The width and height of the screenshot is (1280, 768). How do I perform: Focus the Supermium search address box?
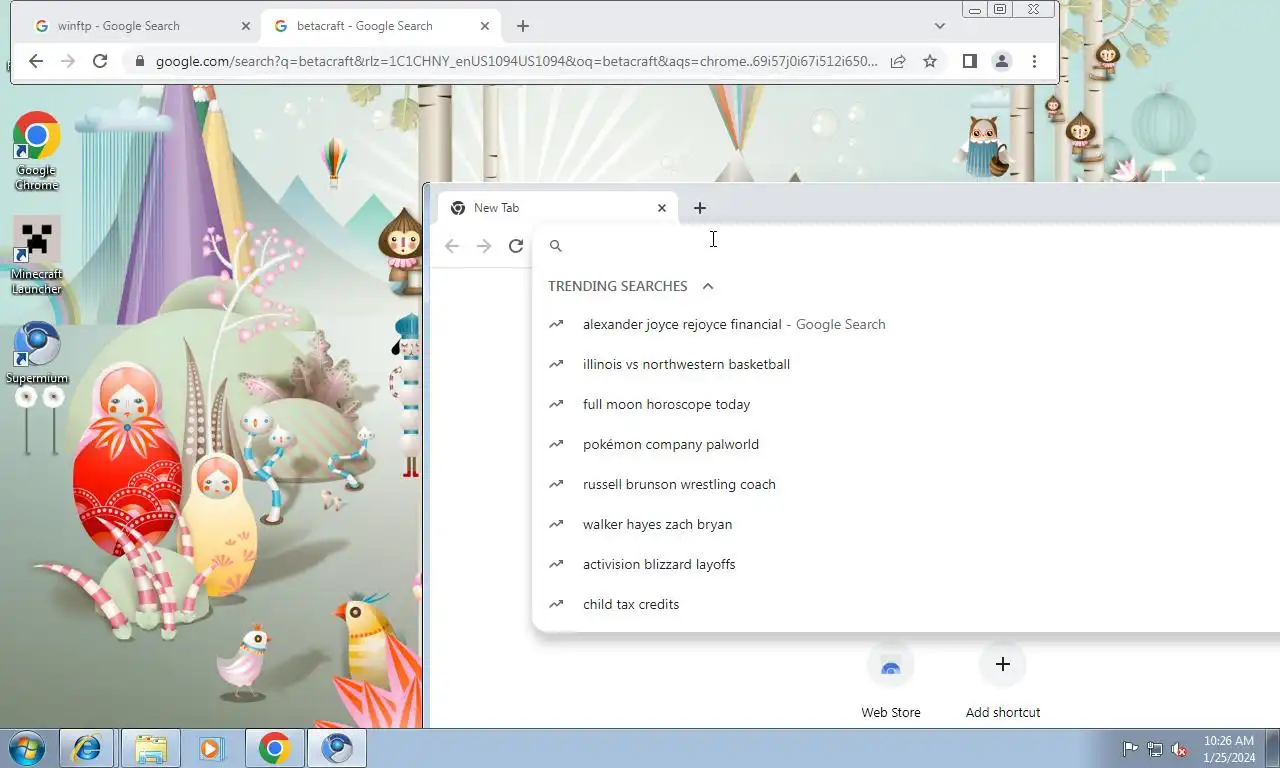tap(906, 245)
